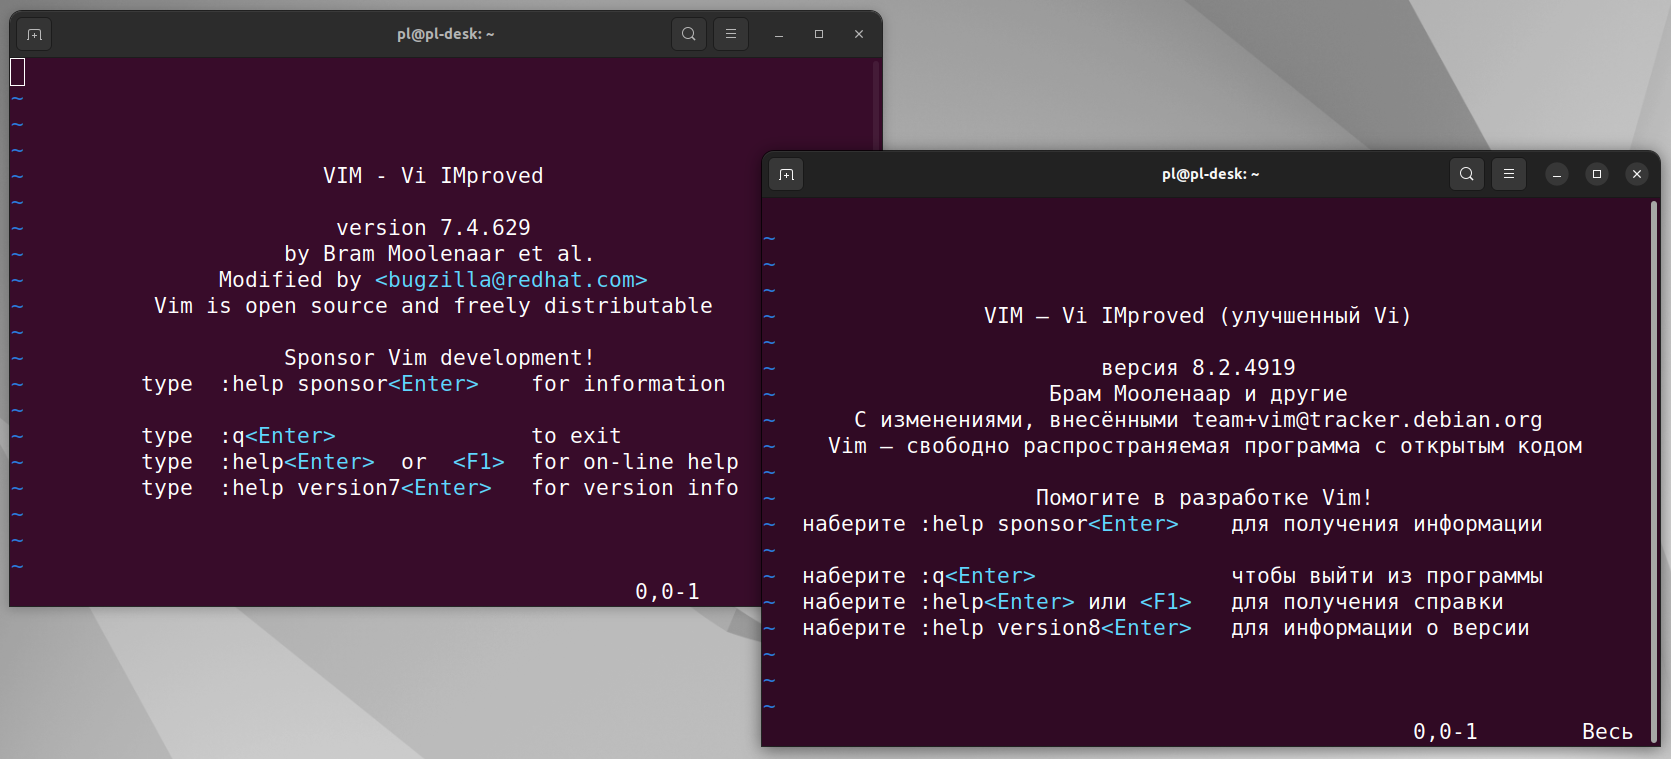Minimize the back terminal window

coord(779,34)
